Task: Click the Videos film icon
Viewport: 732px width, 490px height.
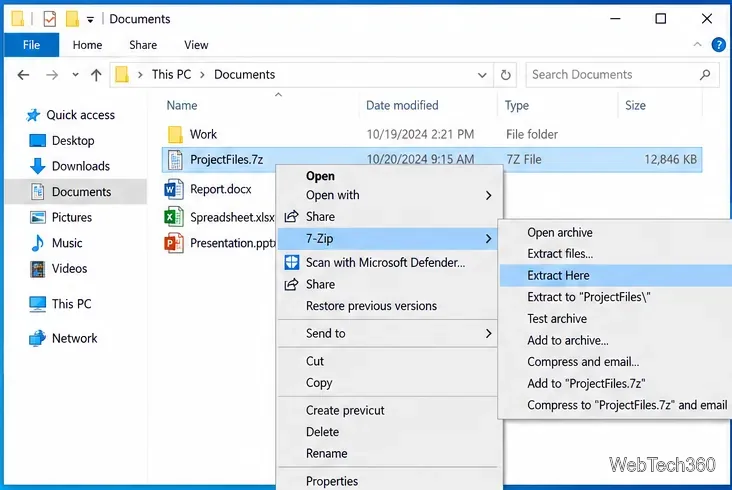Action: coord(37,269)
